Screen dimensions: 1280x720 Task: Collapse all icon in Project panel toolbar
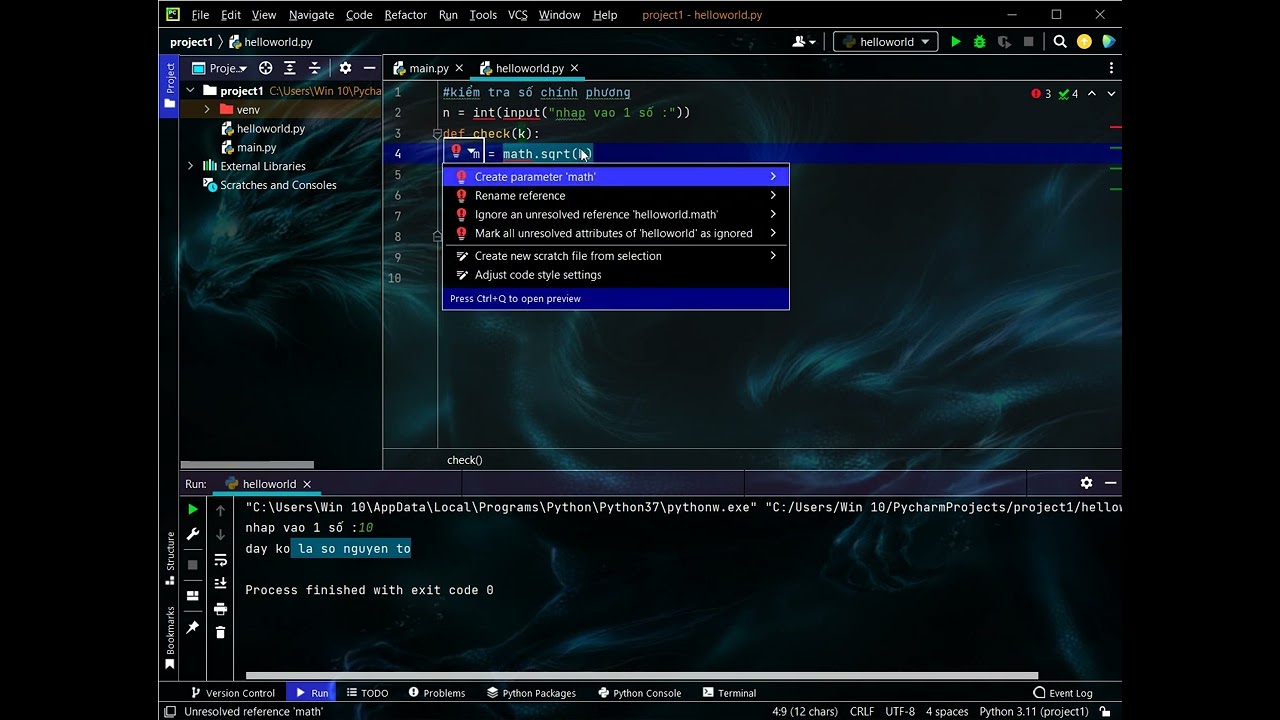(314, 68)
